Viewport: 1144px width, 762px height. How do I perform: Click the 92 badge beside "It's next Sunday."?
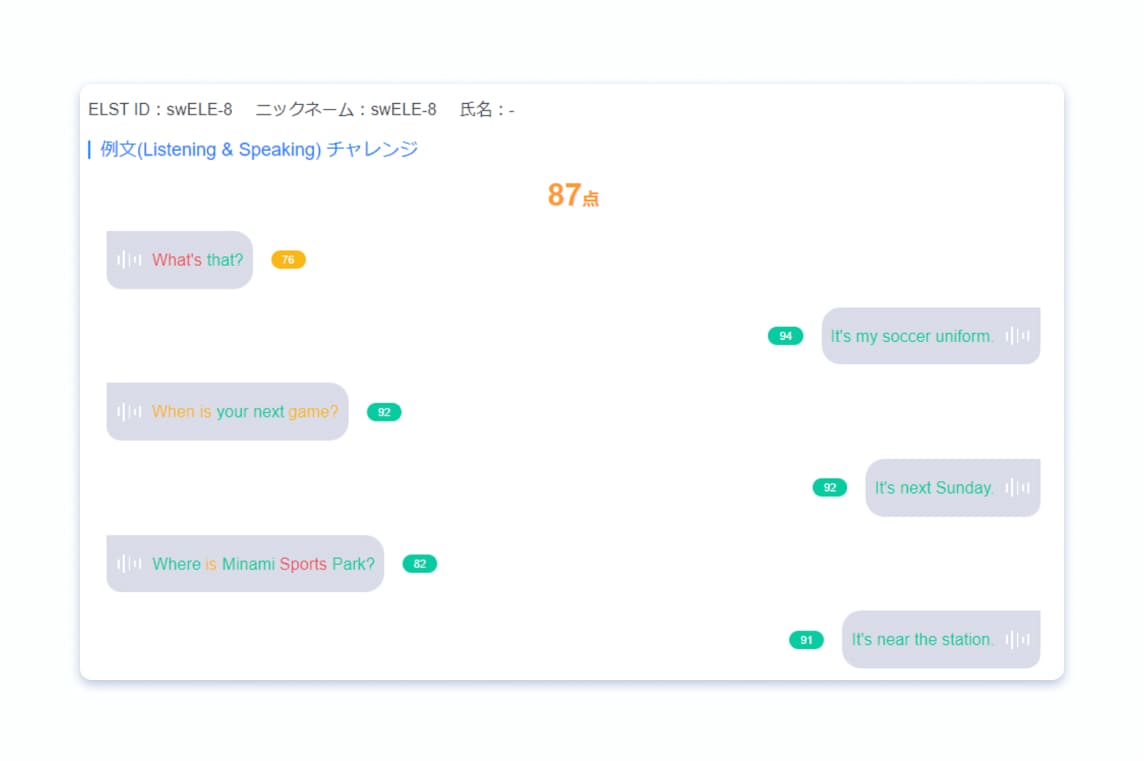[x=829, y=488]
